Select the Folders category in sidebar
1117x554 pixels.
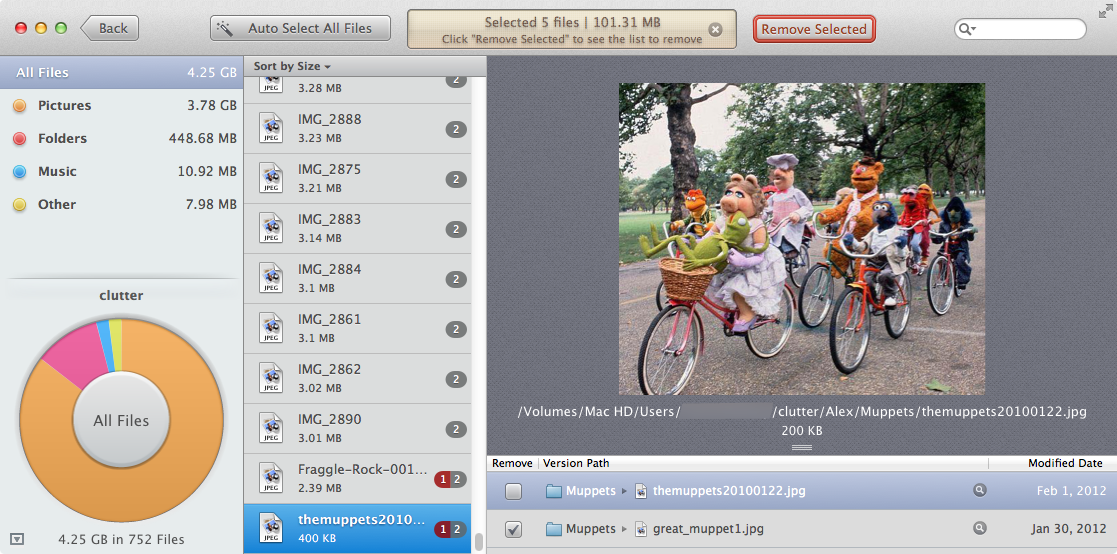tap(62, 138)
